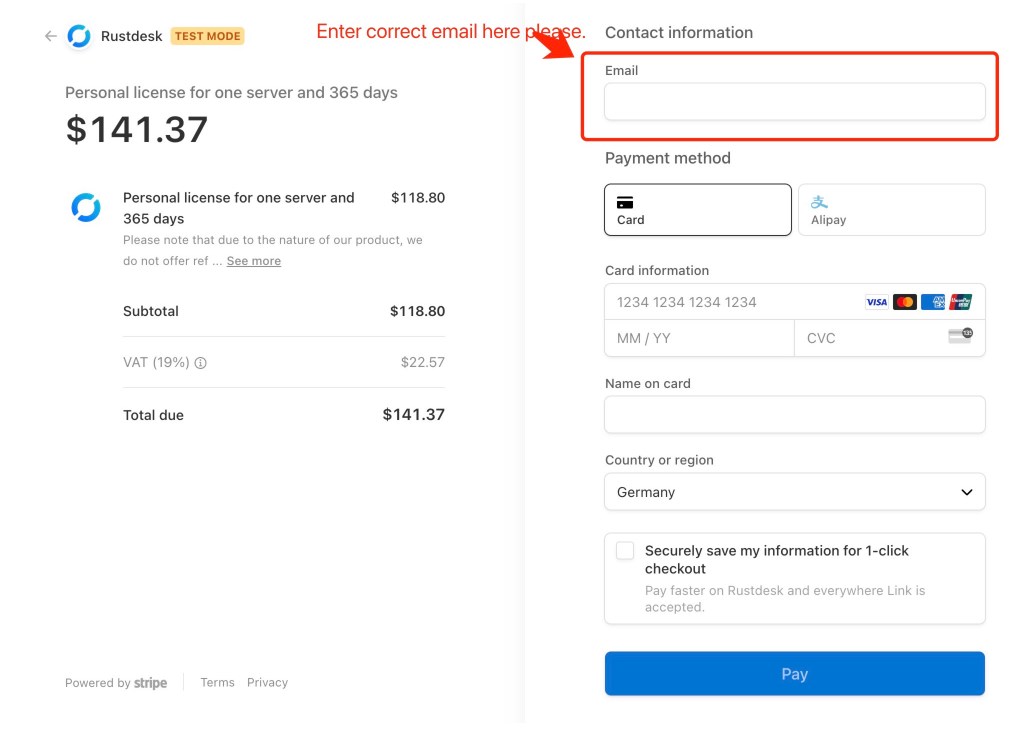Click the Rustdesk product icon beside license item
This screenshot has height=731, width=1028.
(86, 208)
